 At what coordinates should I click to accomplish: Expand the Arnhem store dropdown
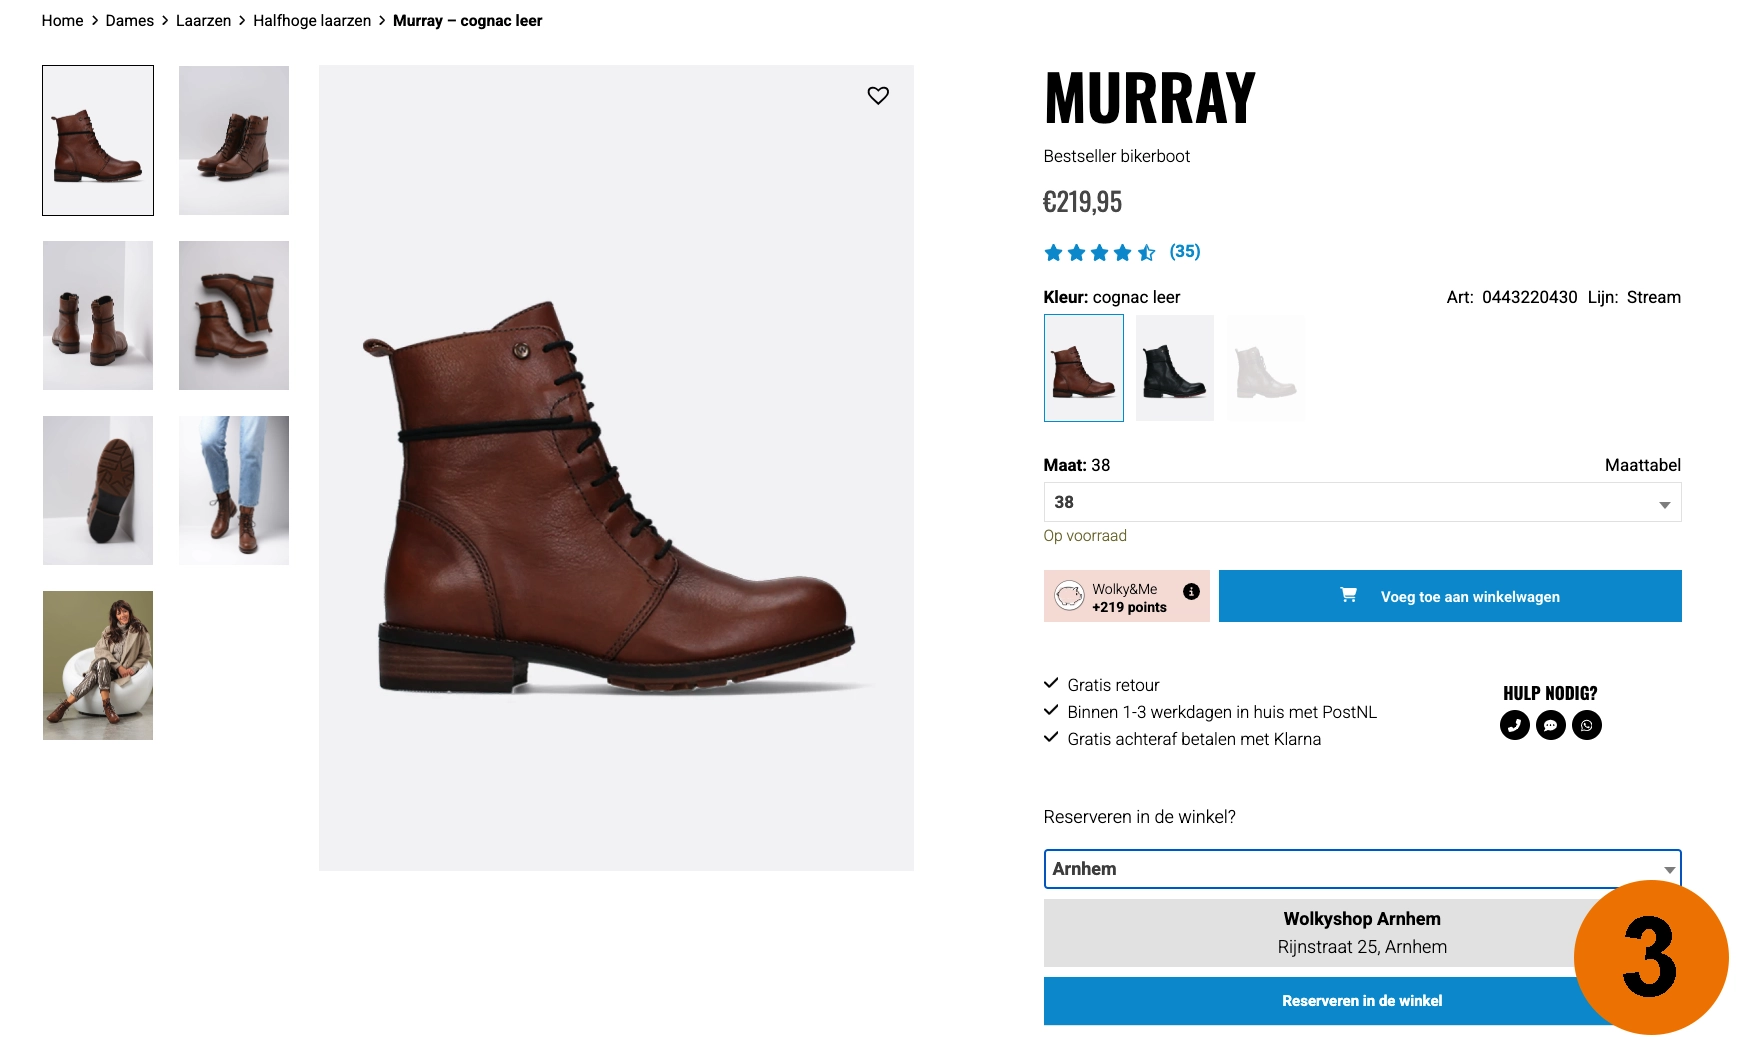pos(1362,869)
